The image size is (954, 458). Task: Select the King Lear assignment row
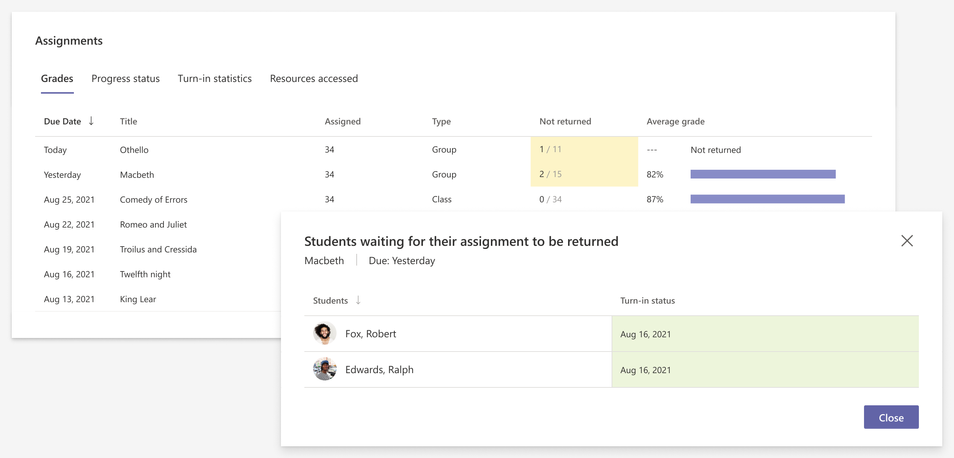coord(138,299)
